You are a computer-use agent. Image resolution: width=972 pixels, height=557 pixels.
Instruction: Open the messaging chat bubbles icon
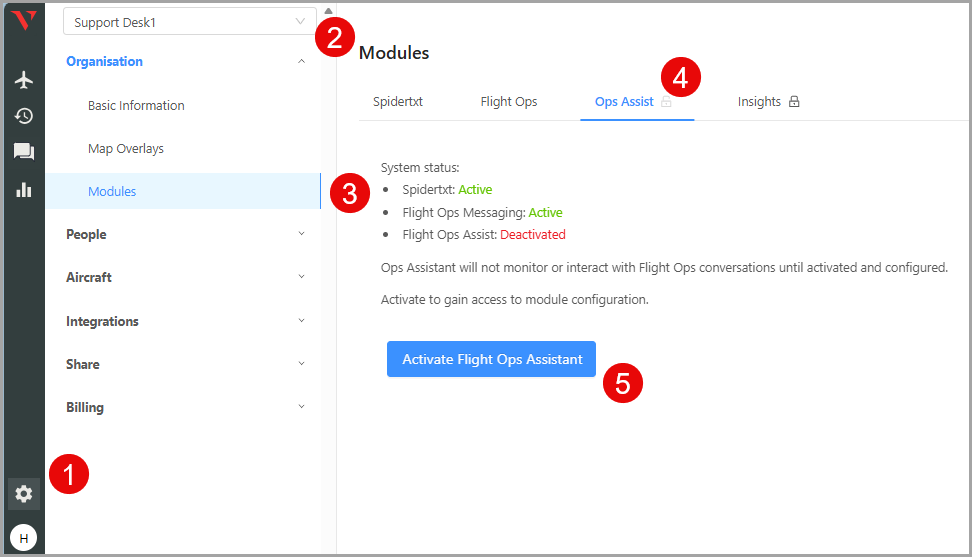click(24, 152)
